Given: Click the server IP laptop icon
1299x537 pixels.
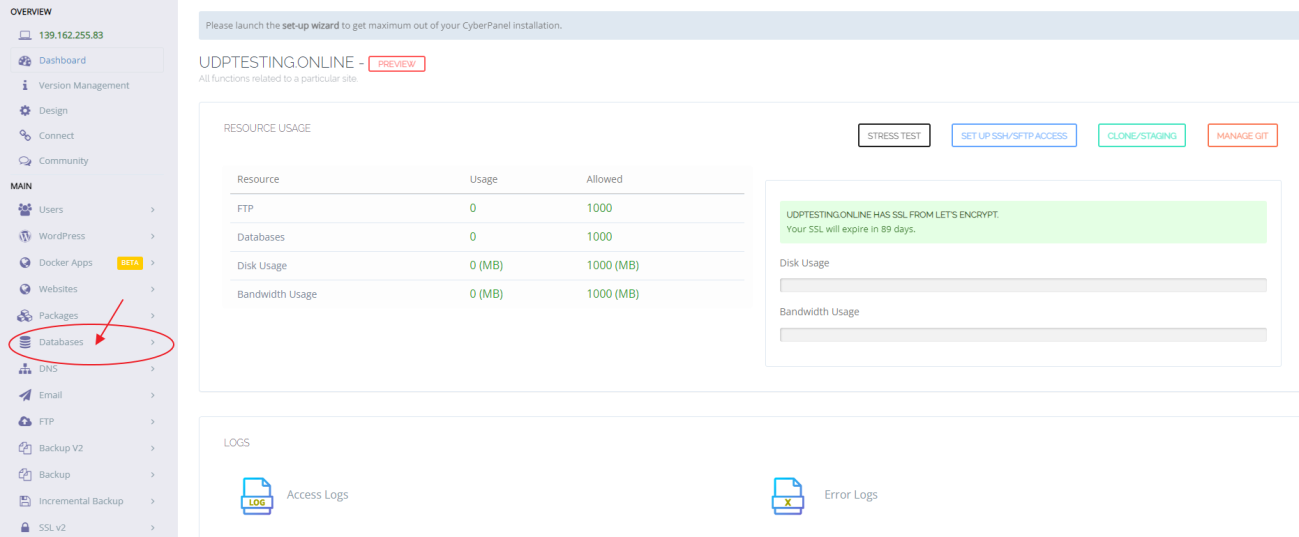Looking at the screenshot, I should pos(25,35).
